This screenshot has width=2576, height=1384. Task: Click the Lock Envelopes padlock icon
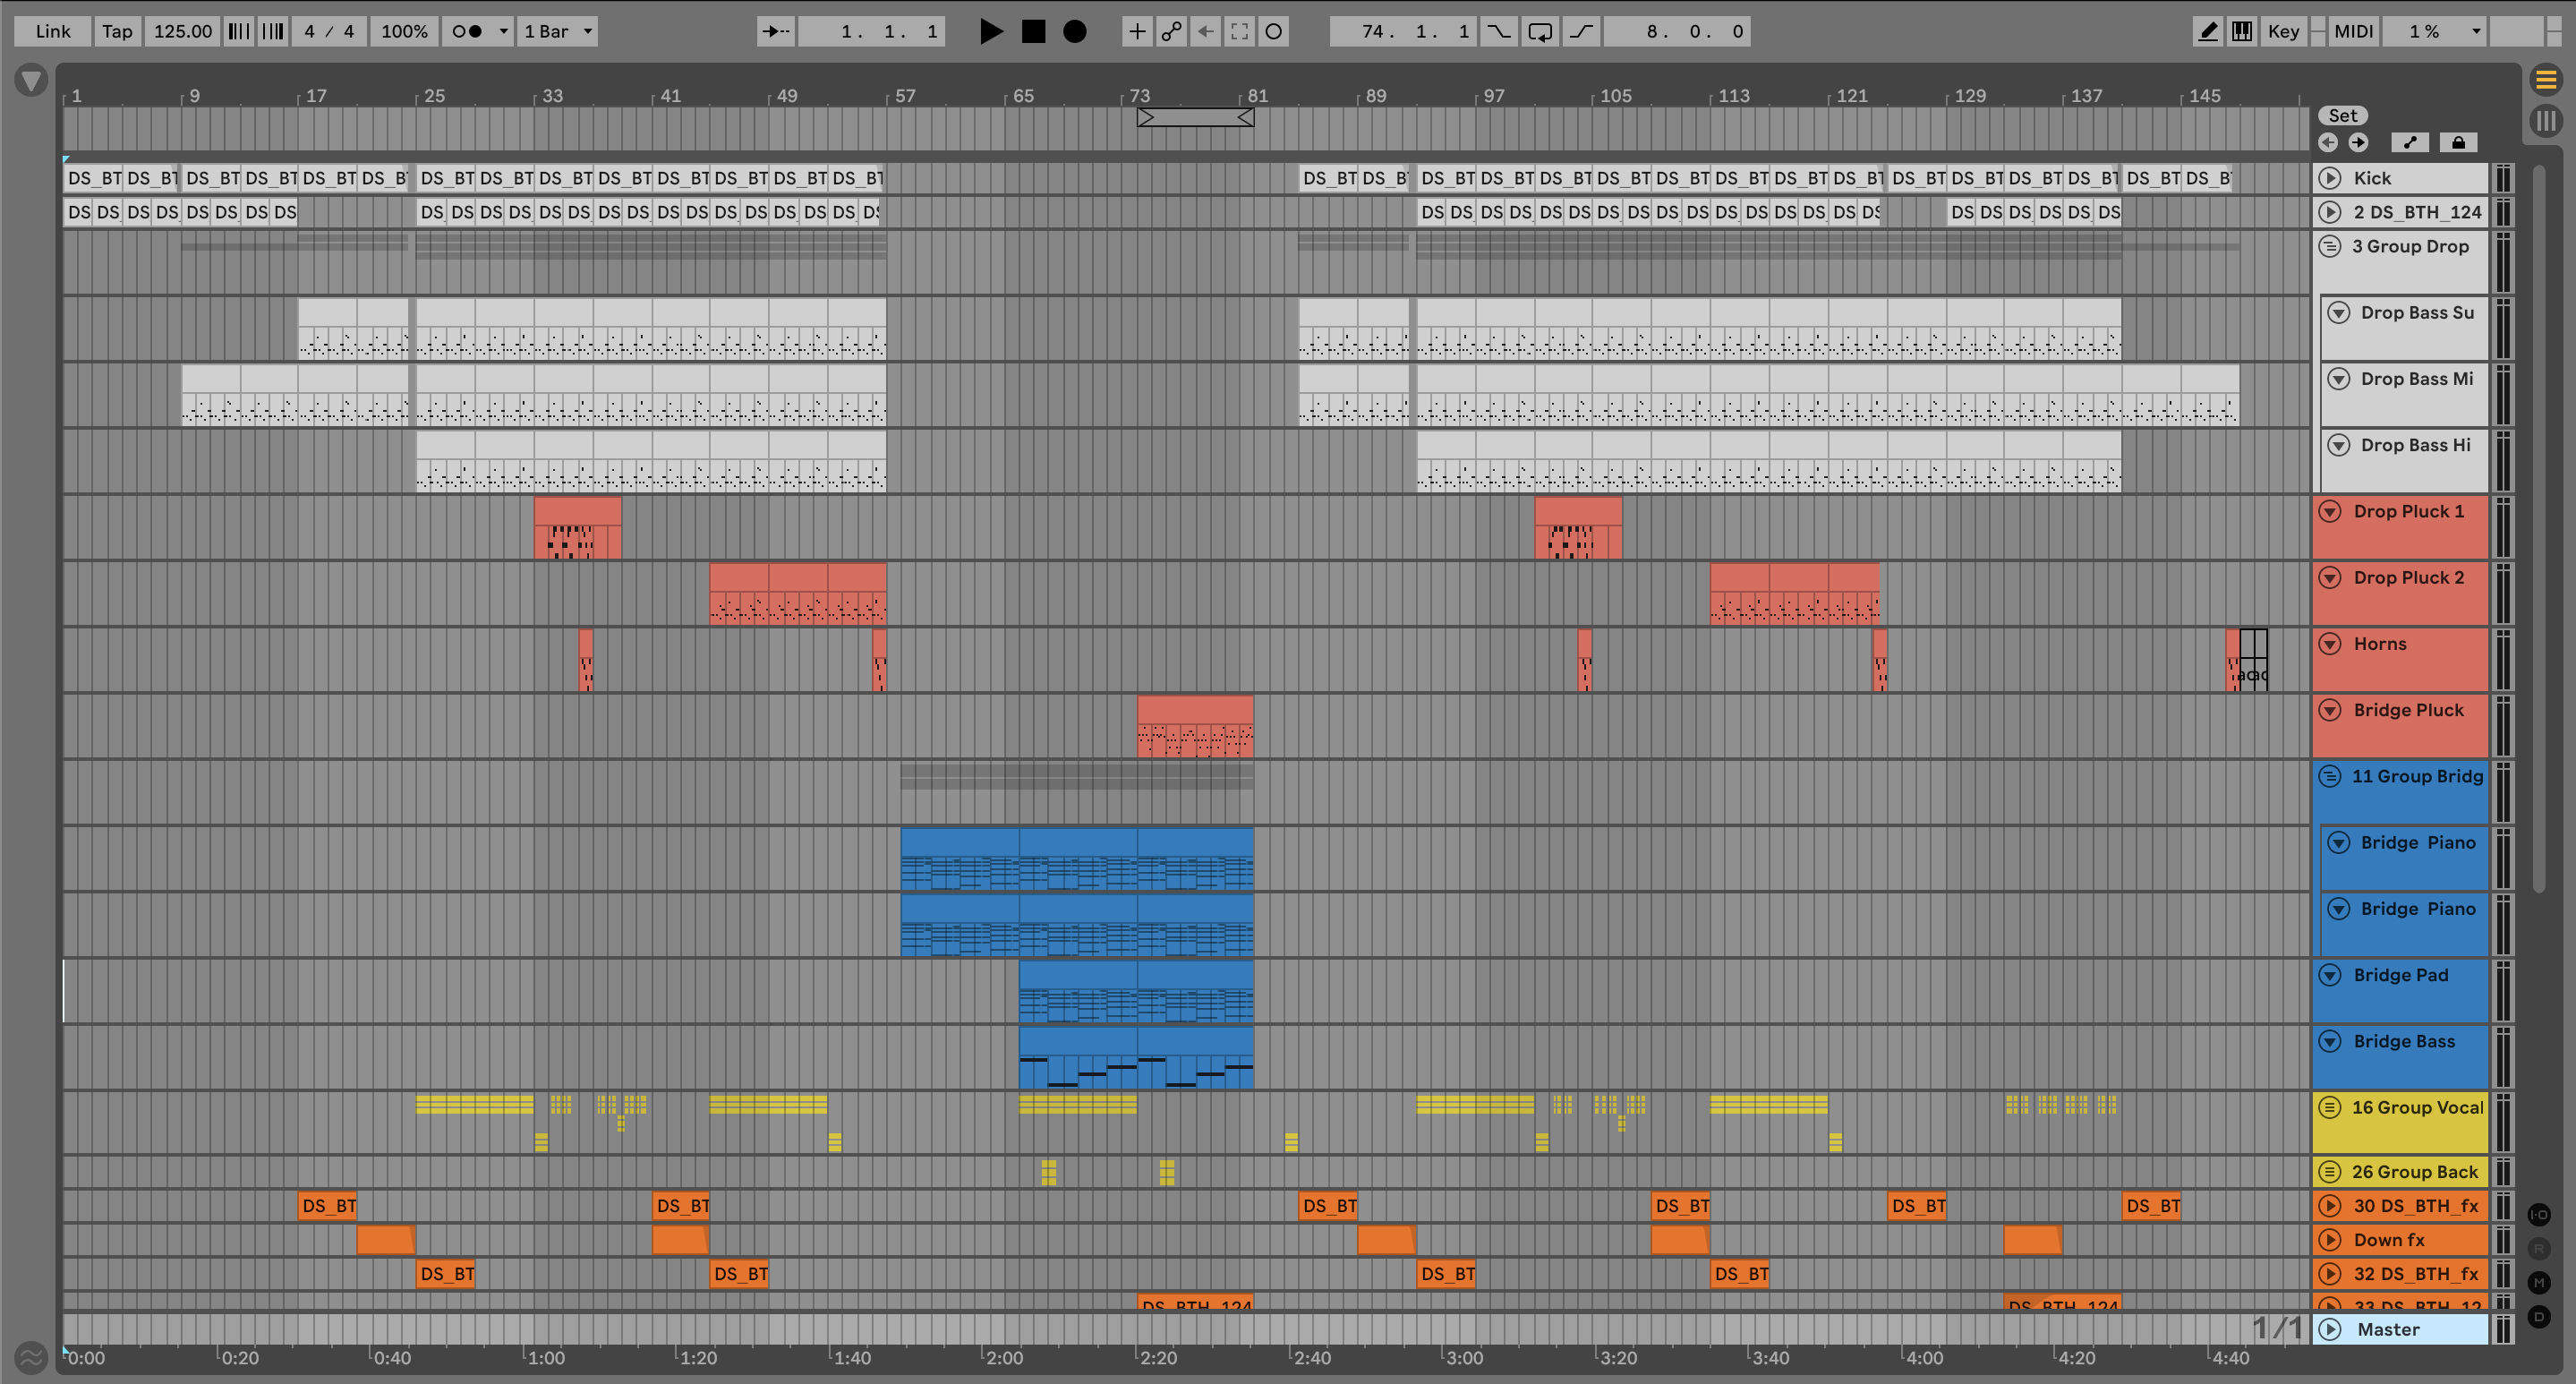pyautogui.click(x=2458, y=142)
